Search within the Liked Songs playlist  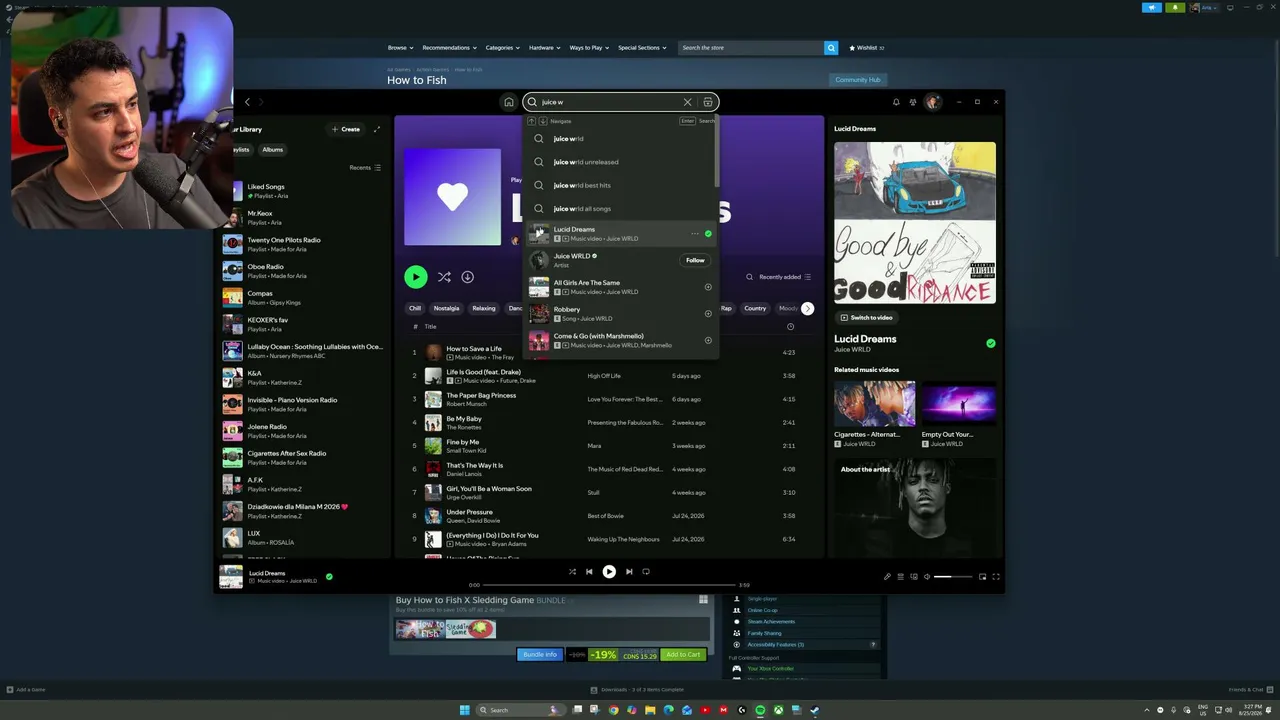[x=749, y=277]
